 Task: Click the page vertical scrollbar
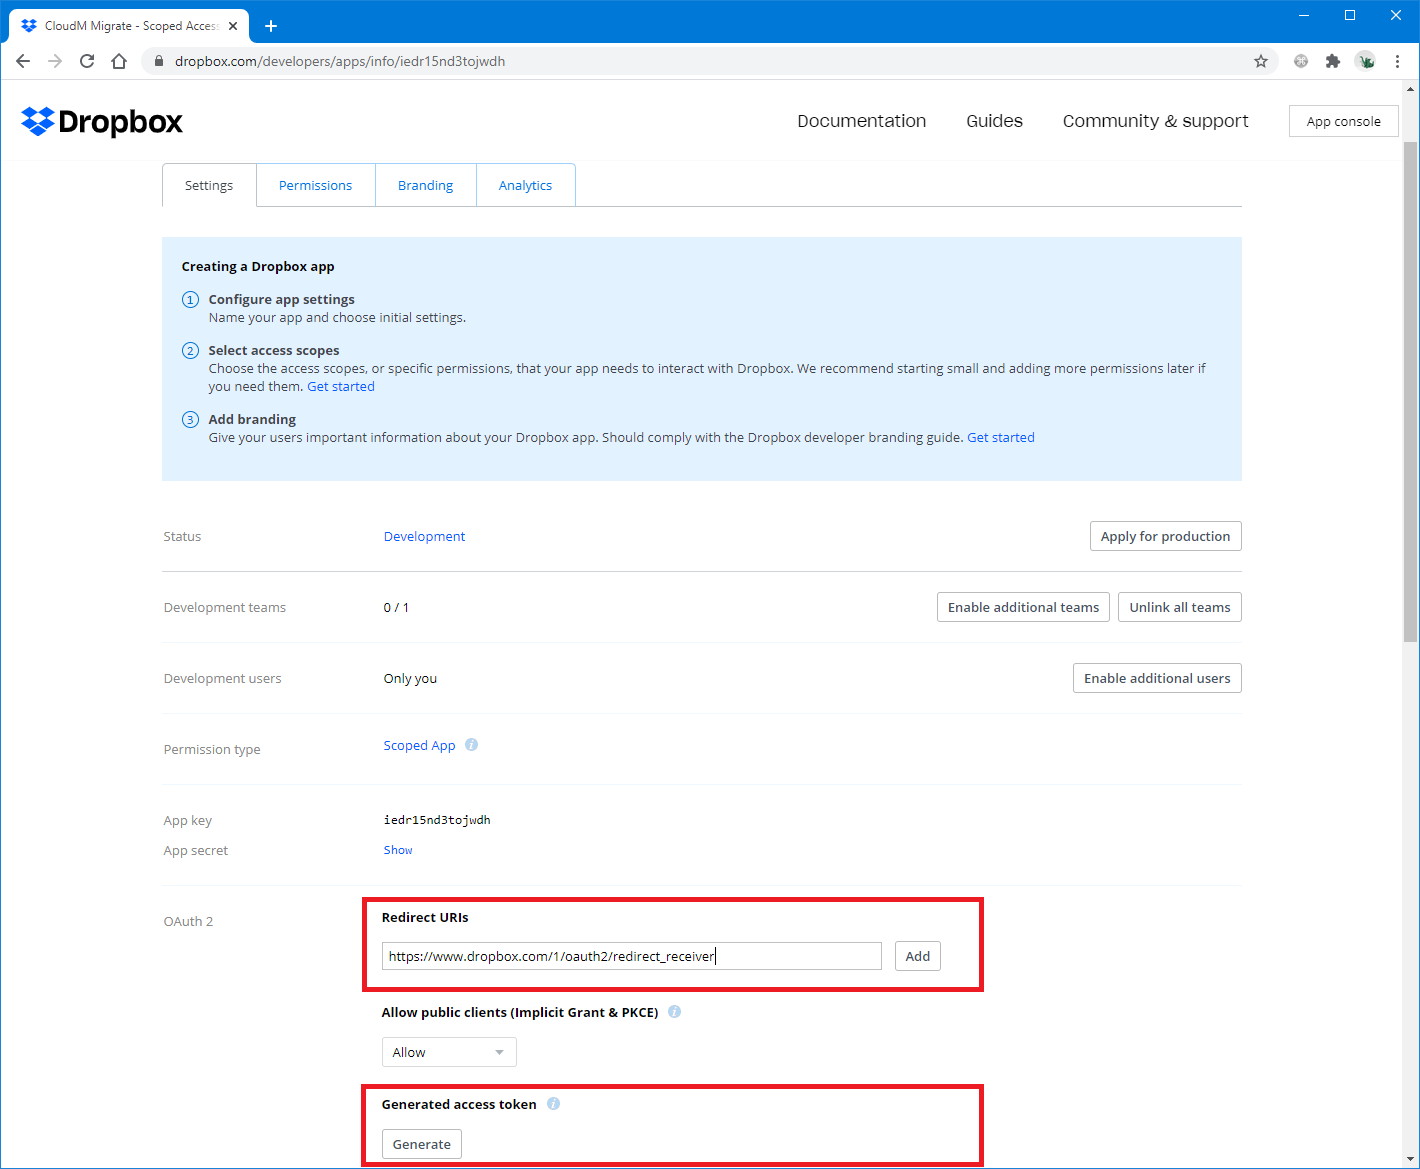pyautogui.click(x=1411, y=390)
